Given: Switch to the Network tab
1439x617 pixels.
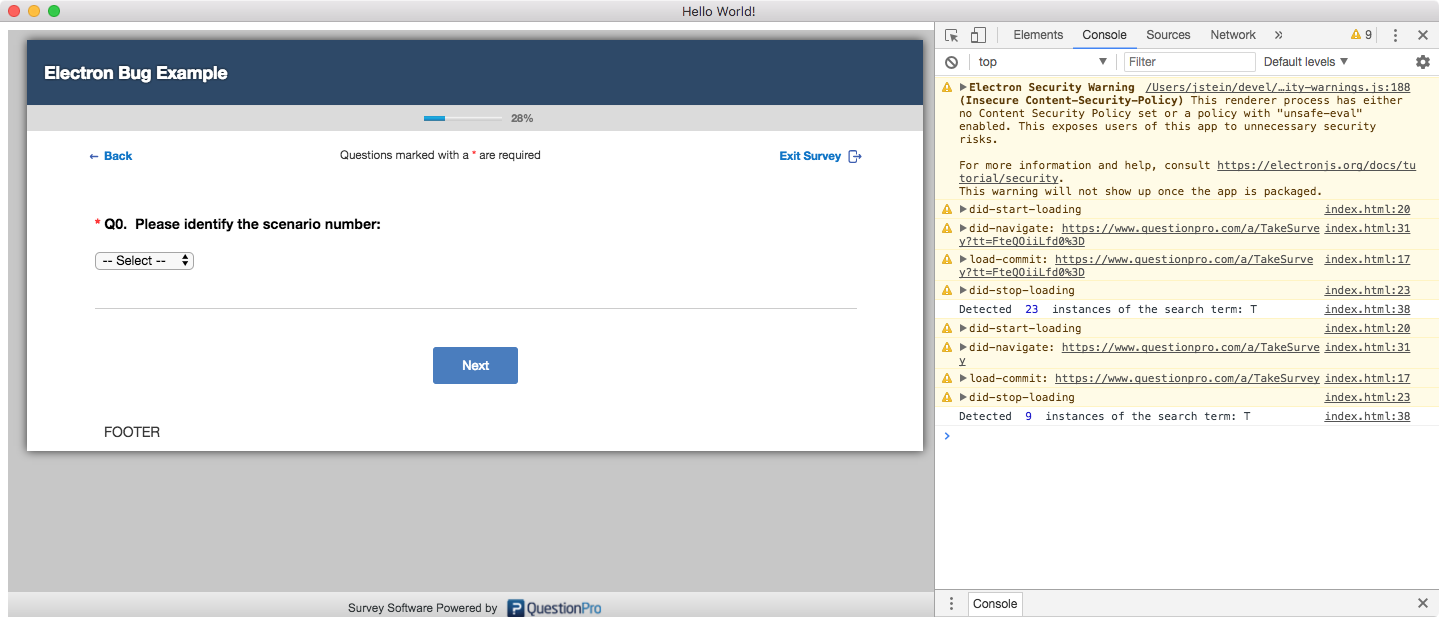Looking at the screenshot, I should (x=1232, y=34).
